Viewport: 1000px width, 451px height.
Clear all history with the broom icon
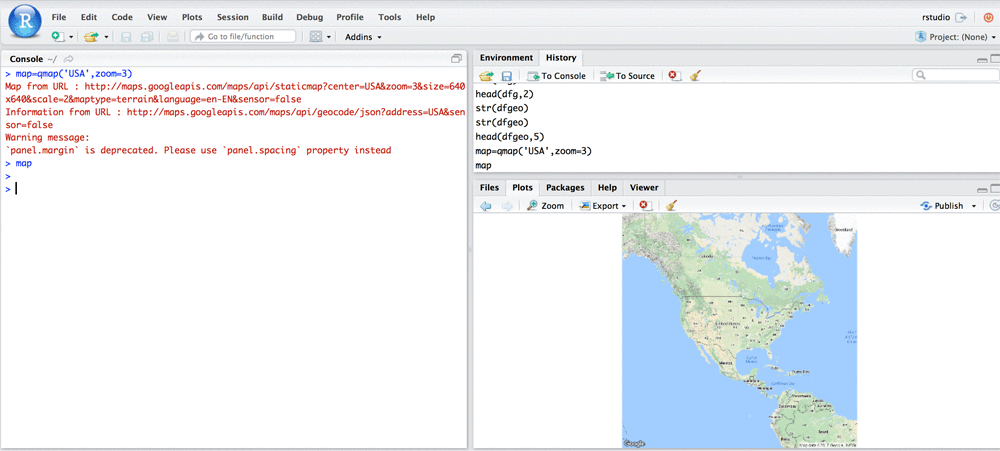point(695,75)
